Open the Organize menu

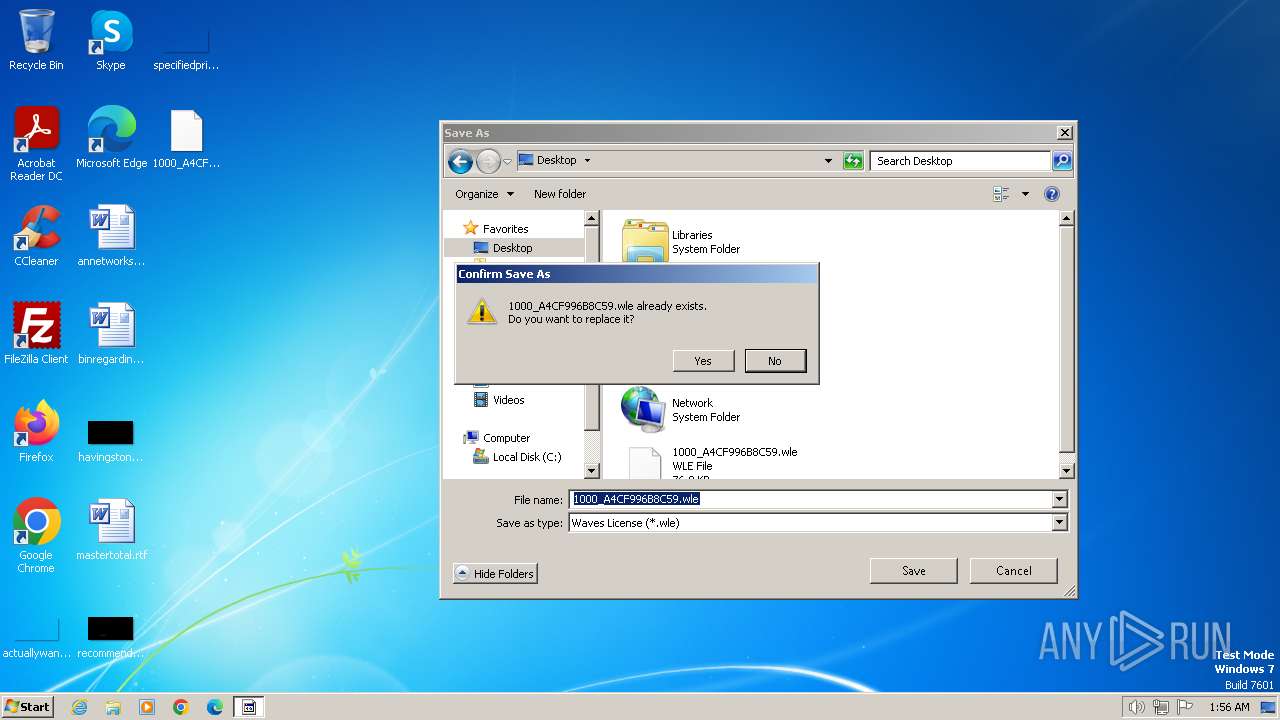[484, 194]
